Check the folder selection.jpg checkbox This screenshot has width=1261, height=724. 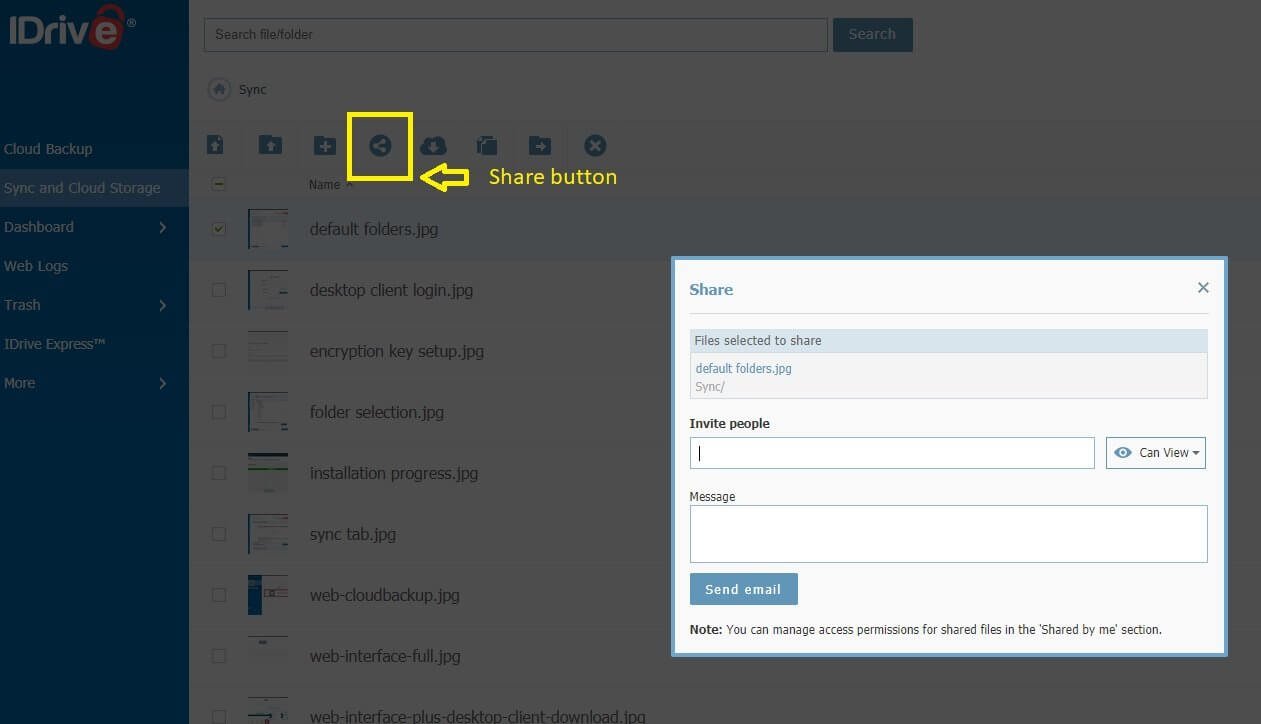(x=219, y=412)
